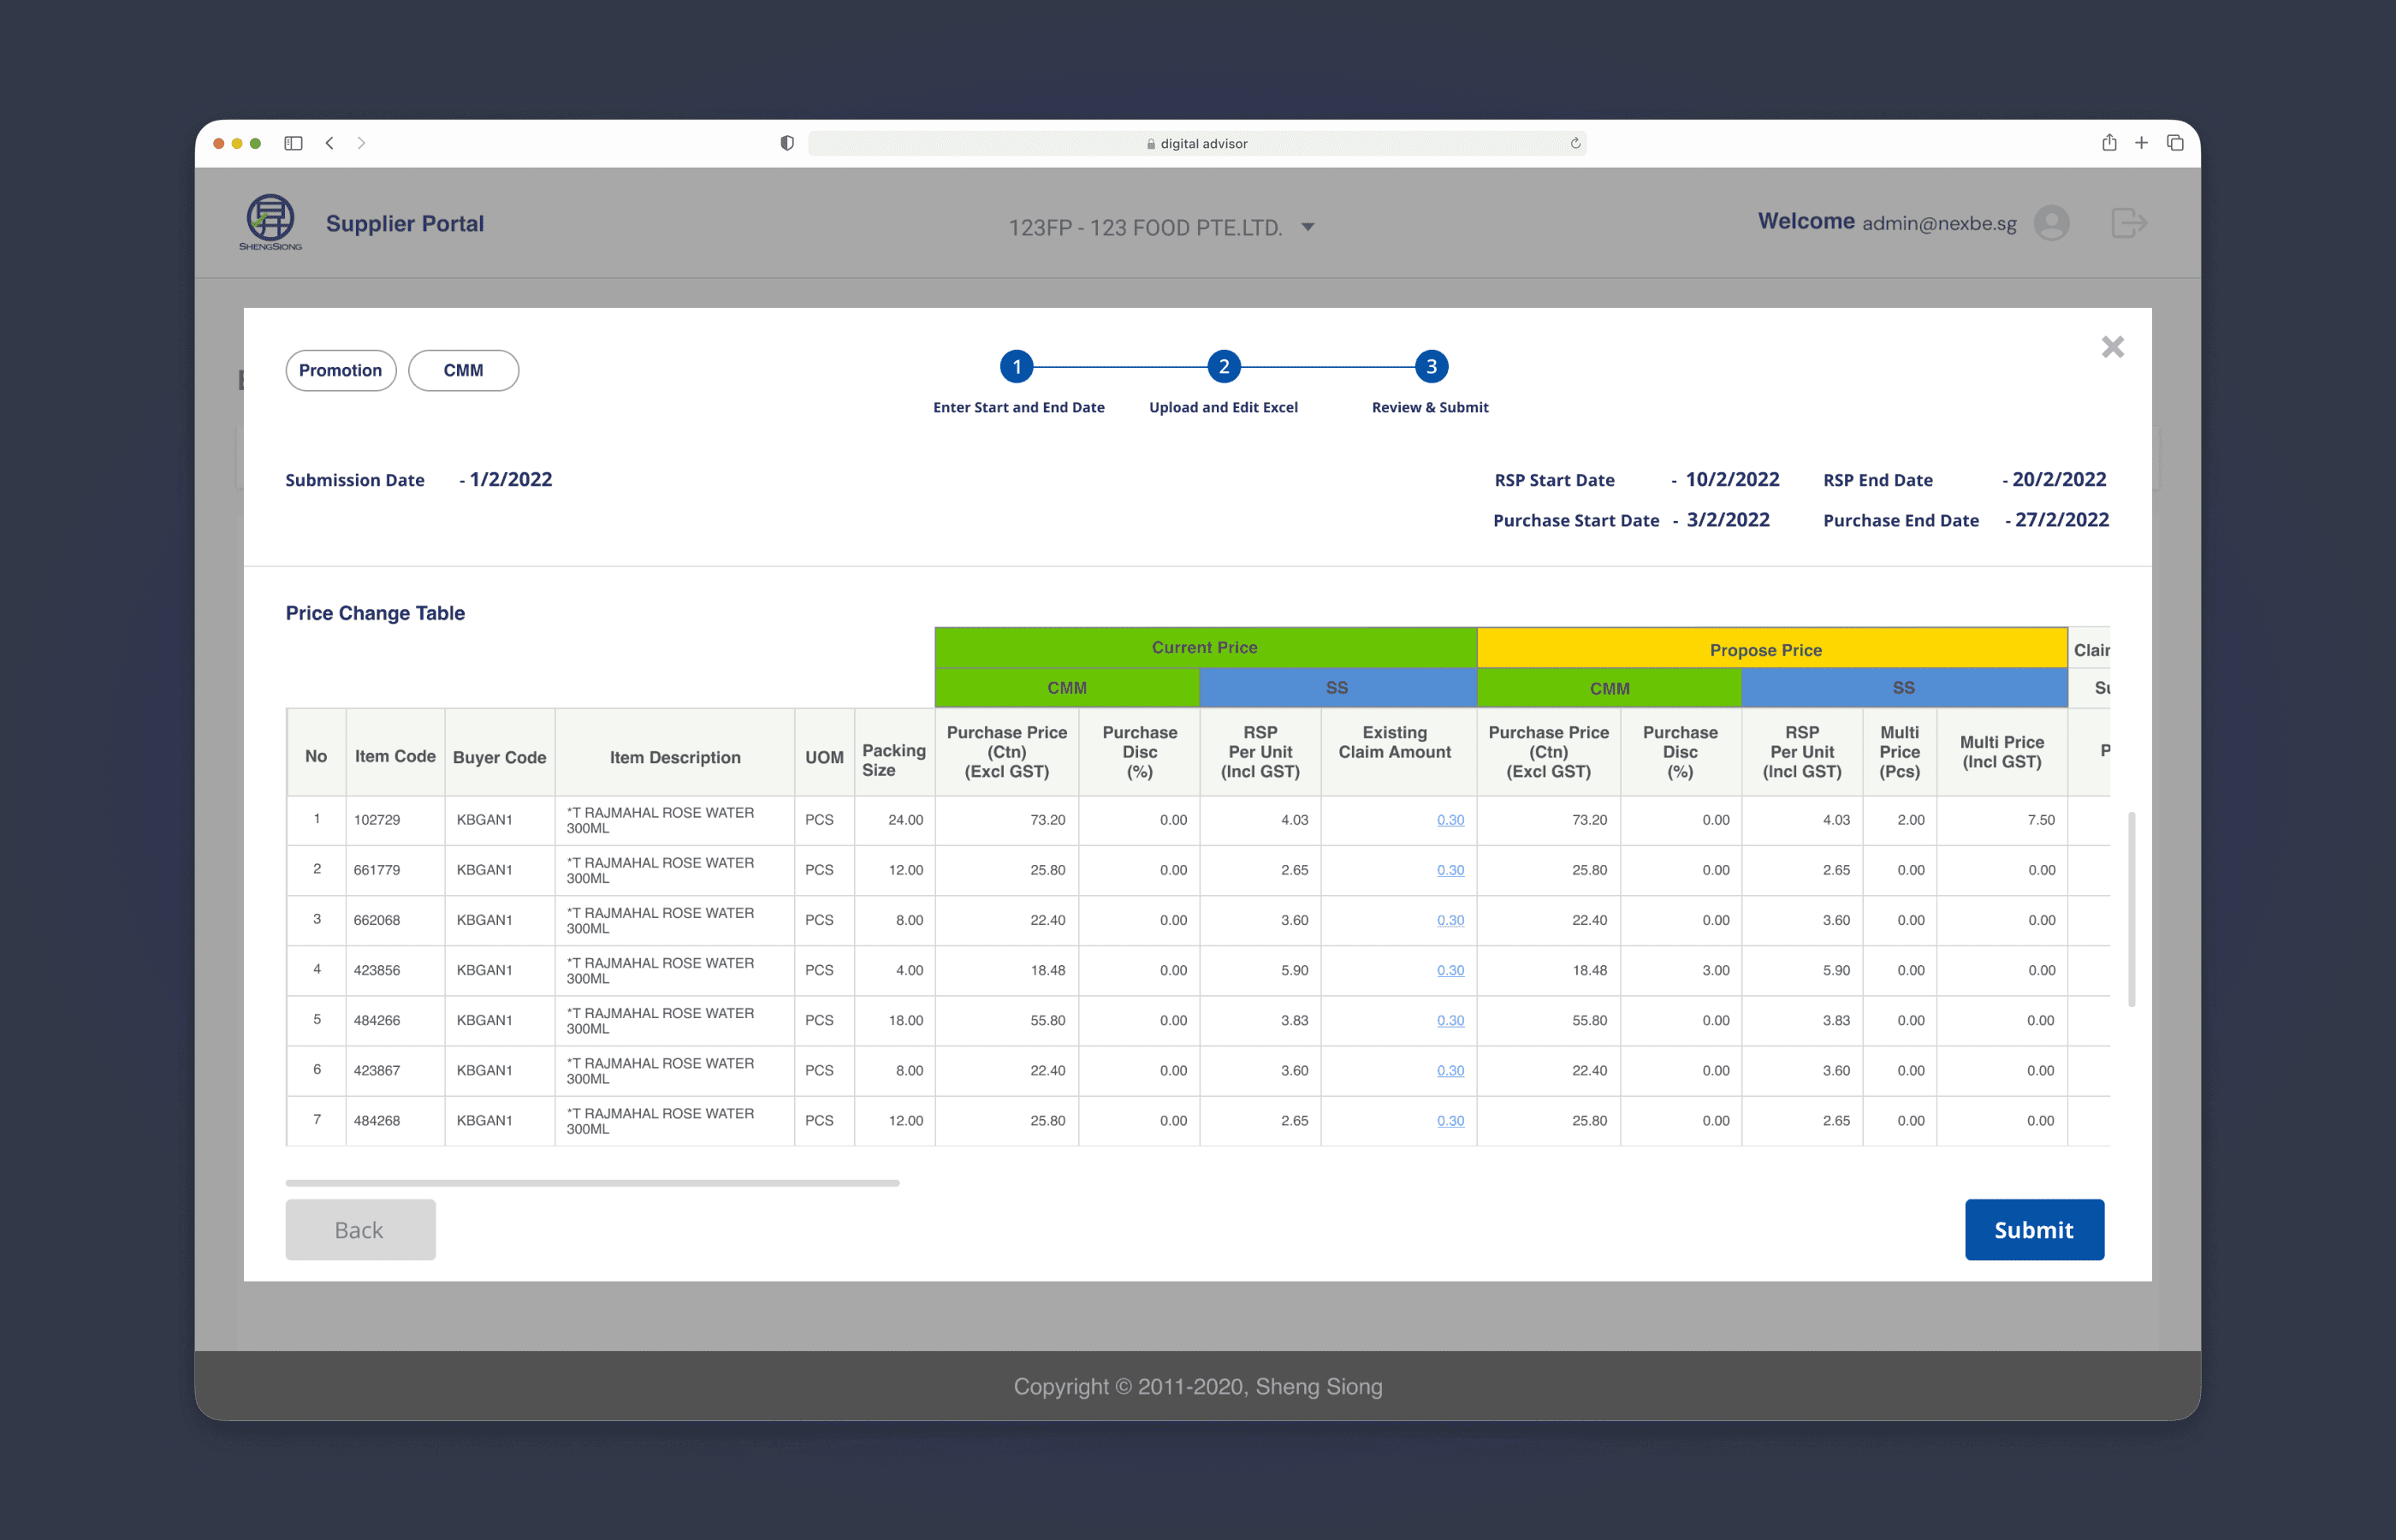
Task: Open claim amount 0.30 link for item 423856
Action: [1450, 969]
